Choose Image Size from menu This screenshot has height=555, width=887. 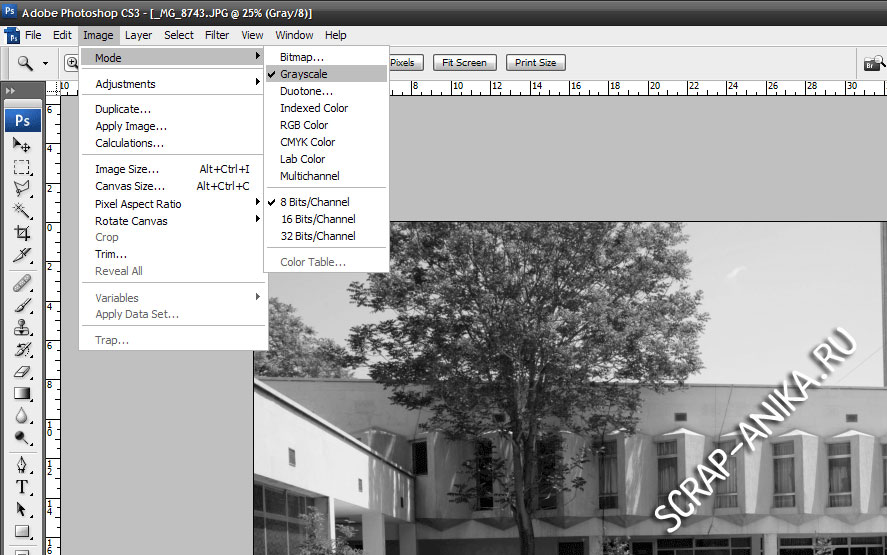pyautogui.click(x=127, y=169)
